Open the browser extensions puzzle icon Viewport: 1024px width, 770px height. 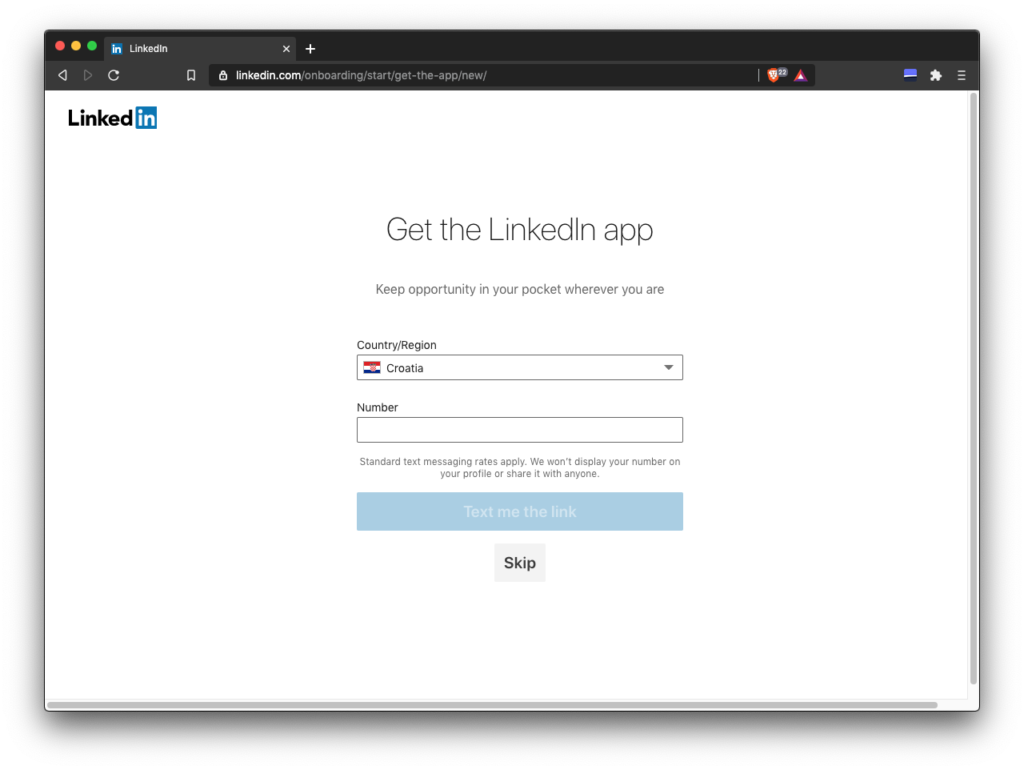tap(936, 75)
